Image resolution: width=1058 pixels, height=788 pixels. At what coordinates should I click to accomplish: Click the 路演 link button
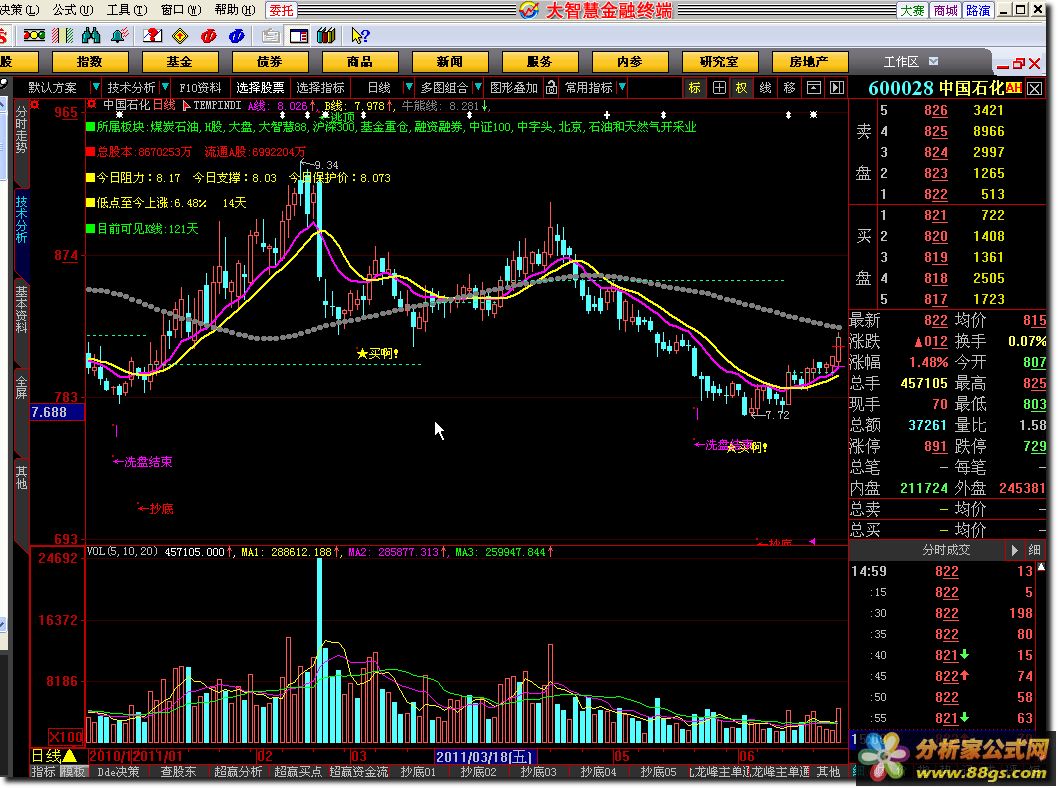click(978, 10)
